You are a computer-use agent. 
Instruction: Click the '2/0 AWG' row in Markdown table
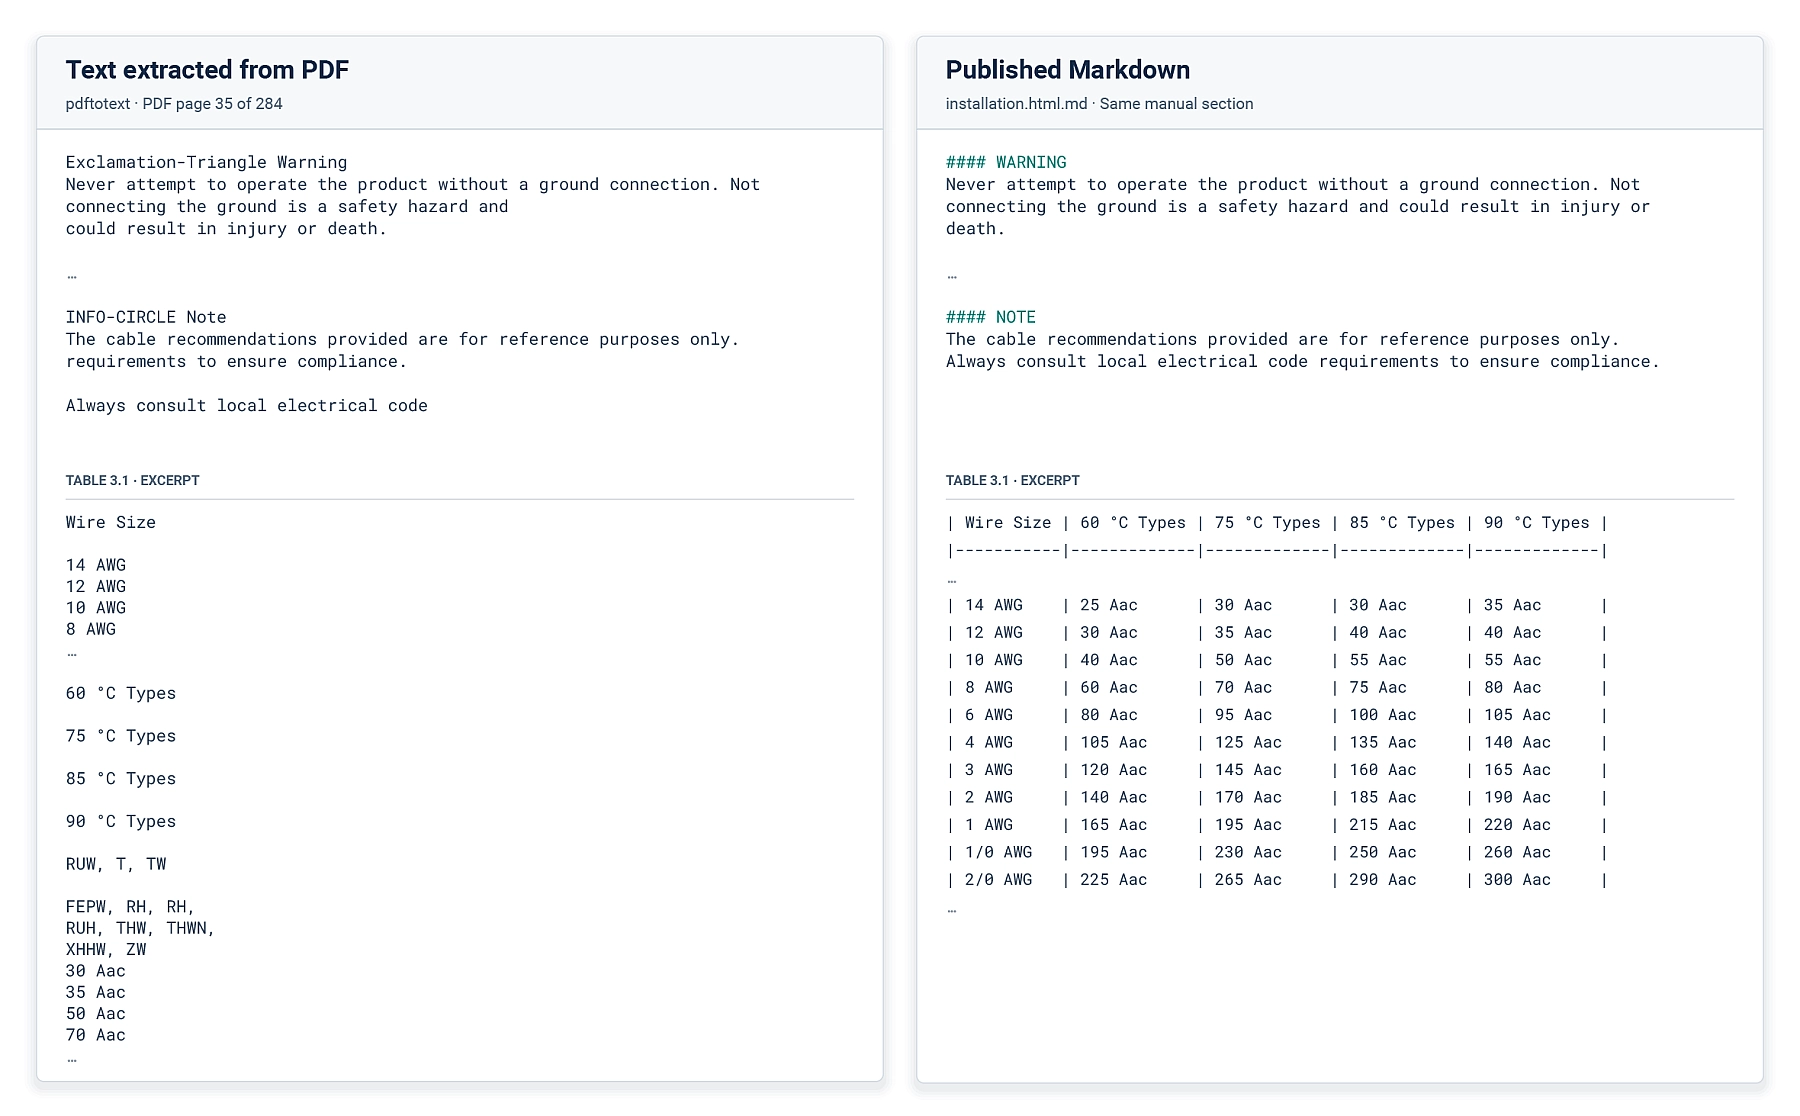coord(1277,880)
